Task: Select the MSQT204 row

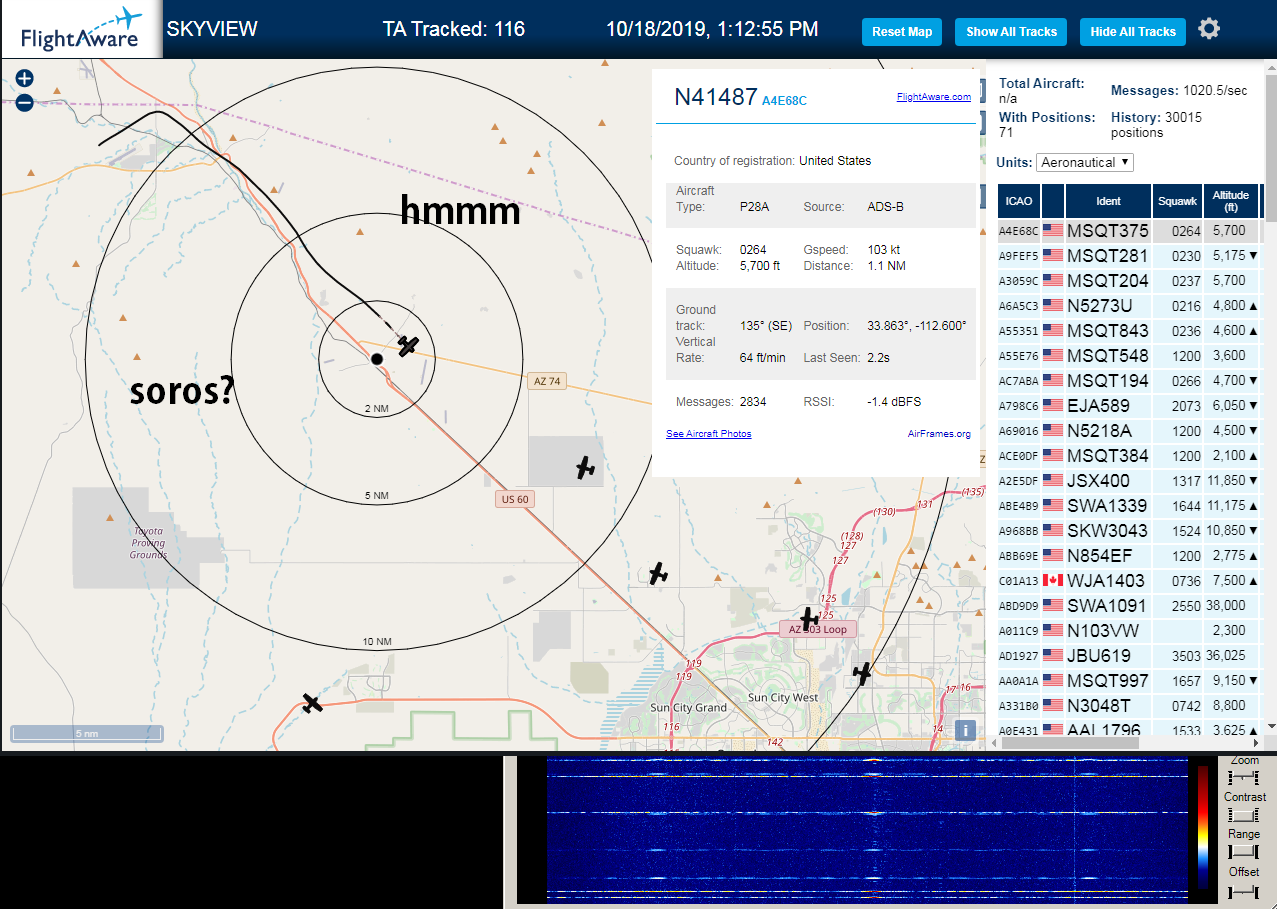Action: coord(1129,281)
